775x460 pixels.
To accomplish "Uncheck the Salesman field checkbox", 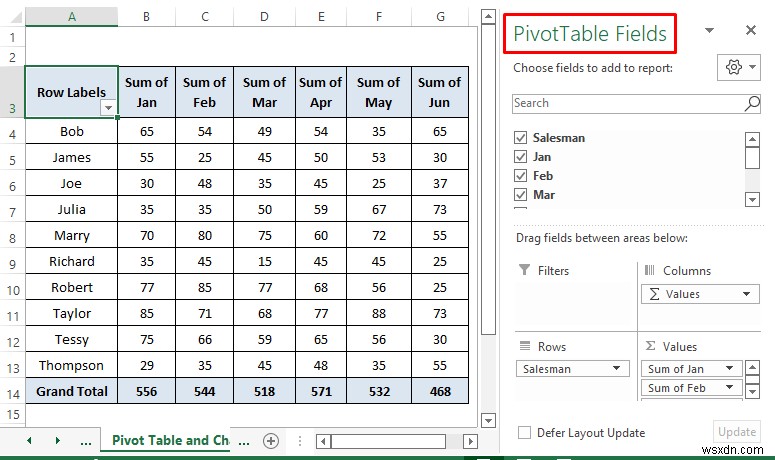I will point(520,137).
